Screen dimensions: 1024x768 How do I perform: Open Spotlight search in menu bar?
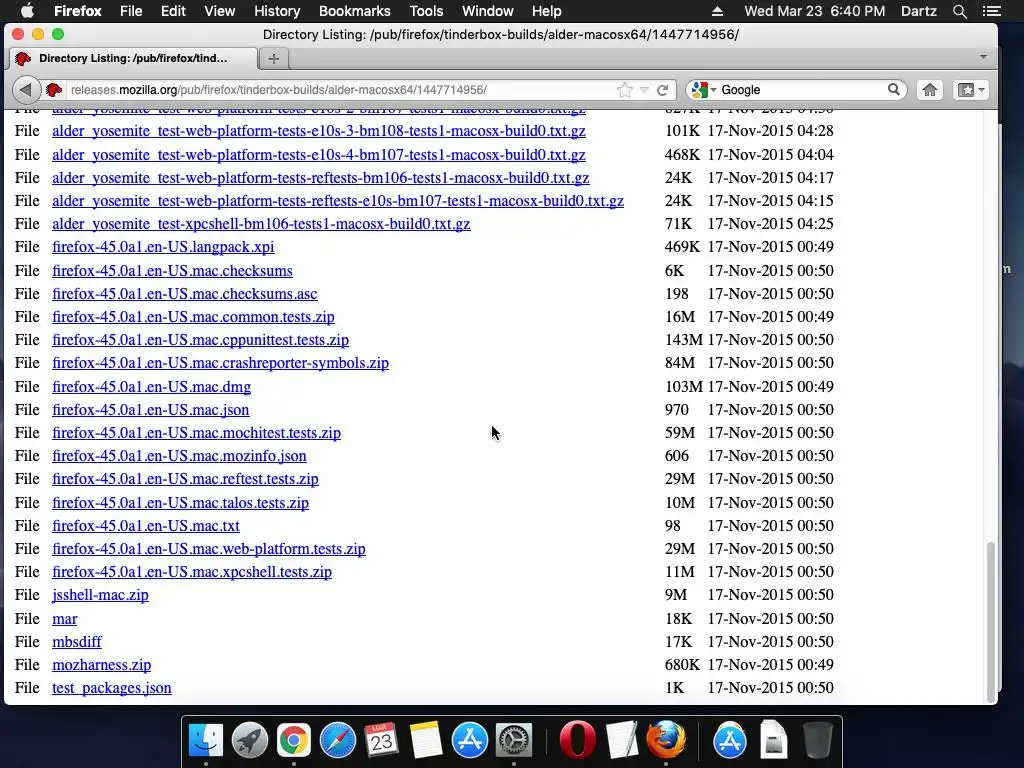(959, 11)
